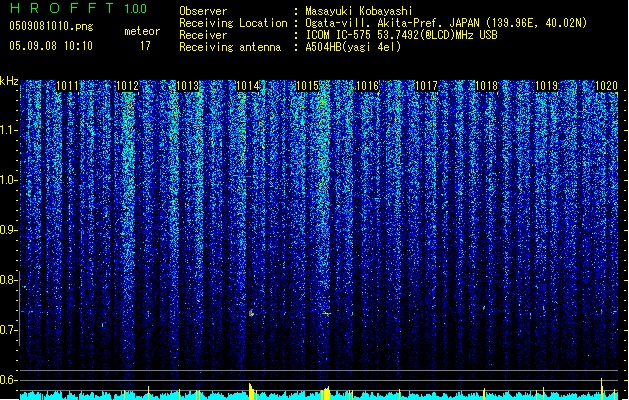The width and height of the screenshot is (629, 400).
Task: Select observer name Masayuki Kobayashi
Action: pos(359,11)
